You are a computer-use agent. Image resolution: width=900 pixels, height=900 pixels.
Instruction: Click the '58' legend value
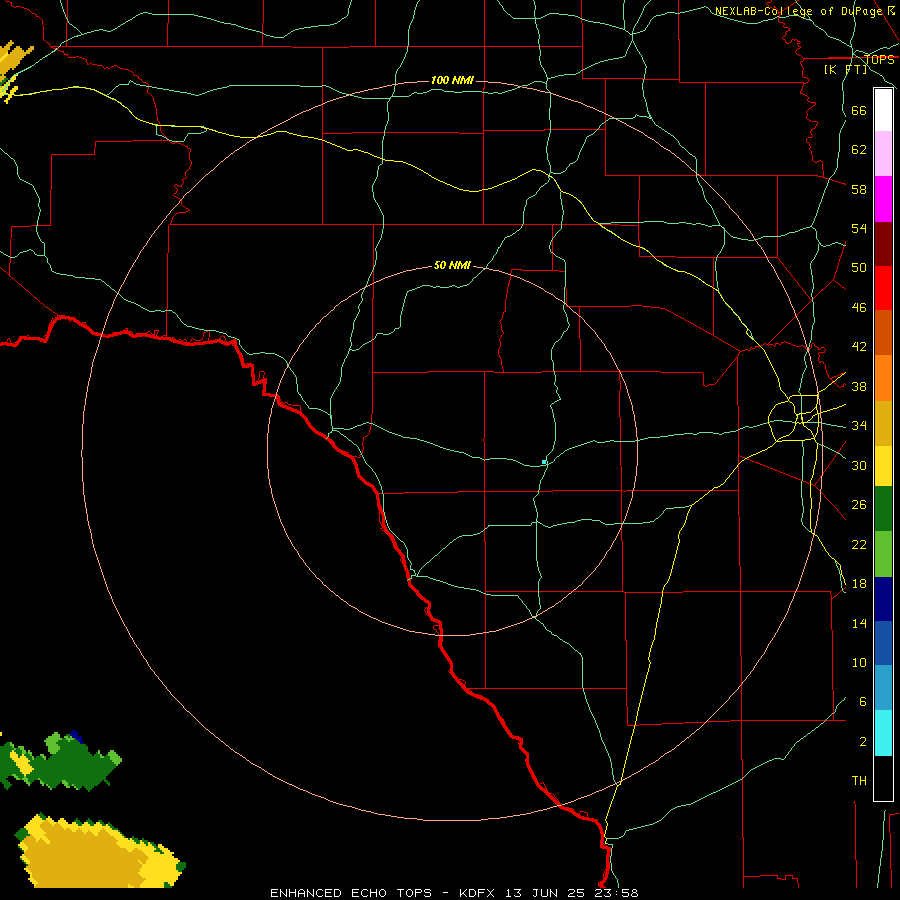click(859, 189)
